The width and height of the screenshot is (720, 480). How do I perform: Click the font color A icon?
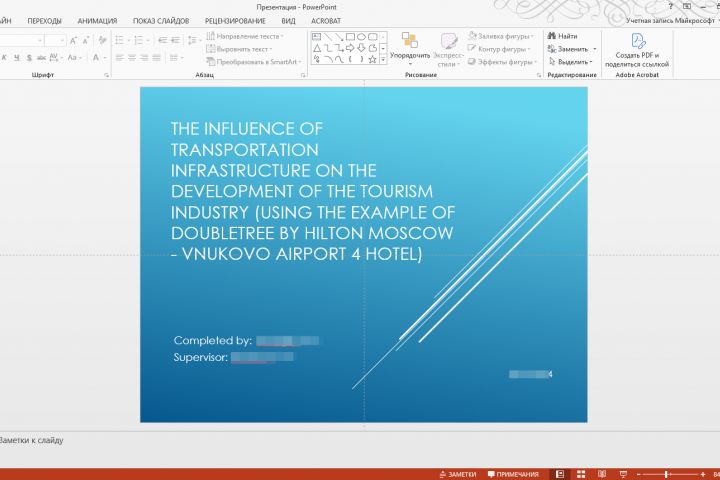click(96, 57)
